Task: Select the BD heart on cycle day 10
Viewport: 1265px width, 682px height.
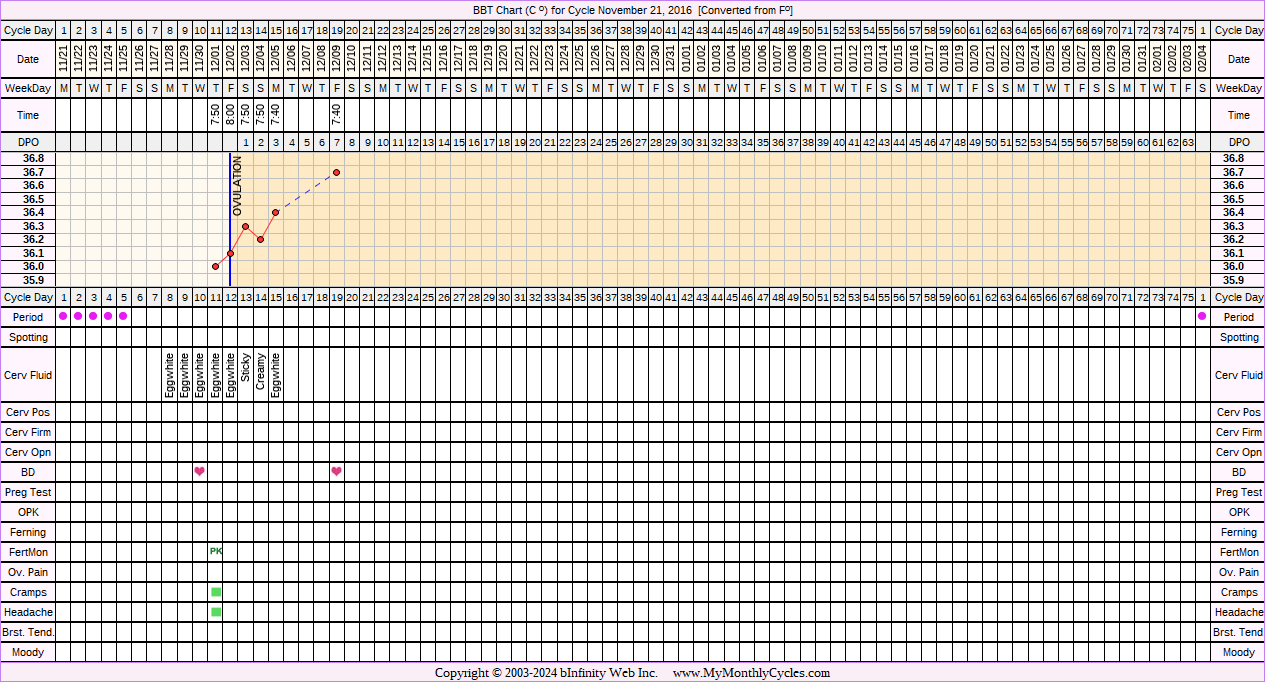Action: click(x=200, y=472)
